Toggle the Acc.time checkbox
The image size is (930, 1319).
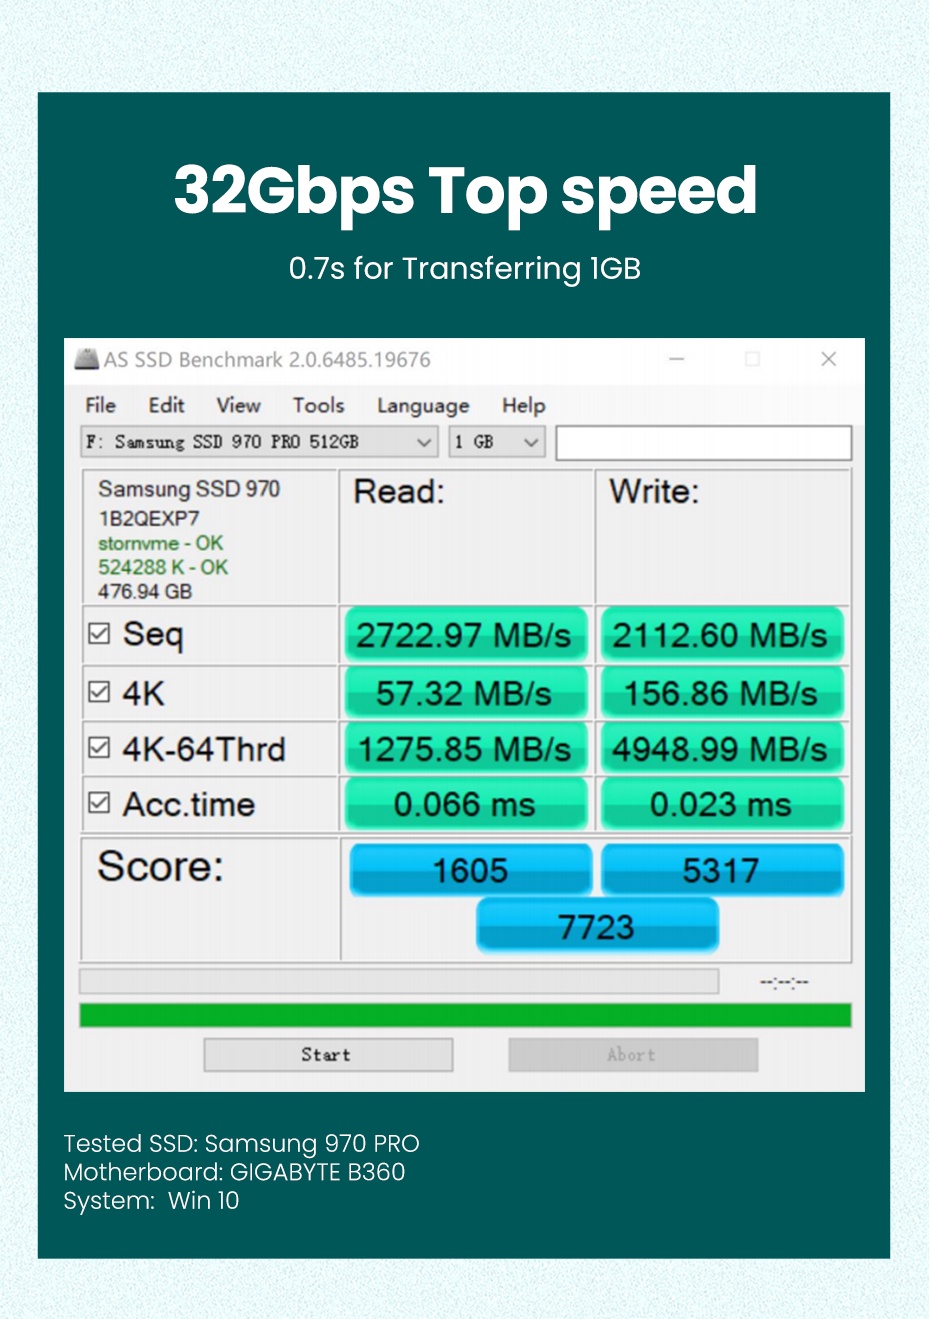point(99,803)
